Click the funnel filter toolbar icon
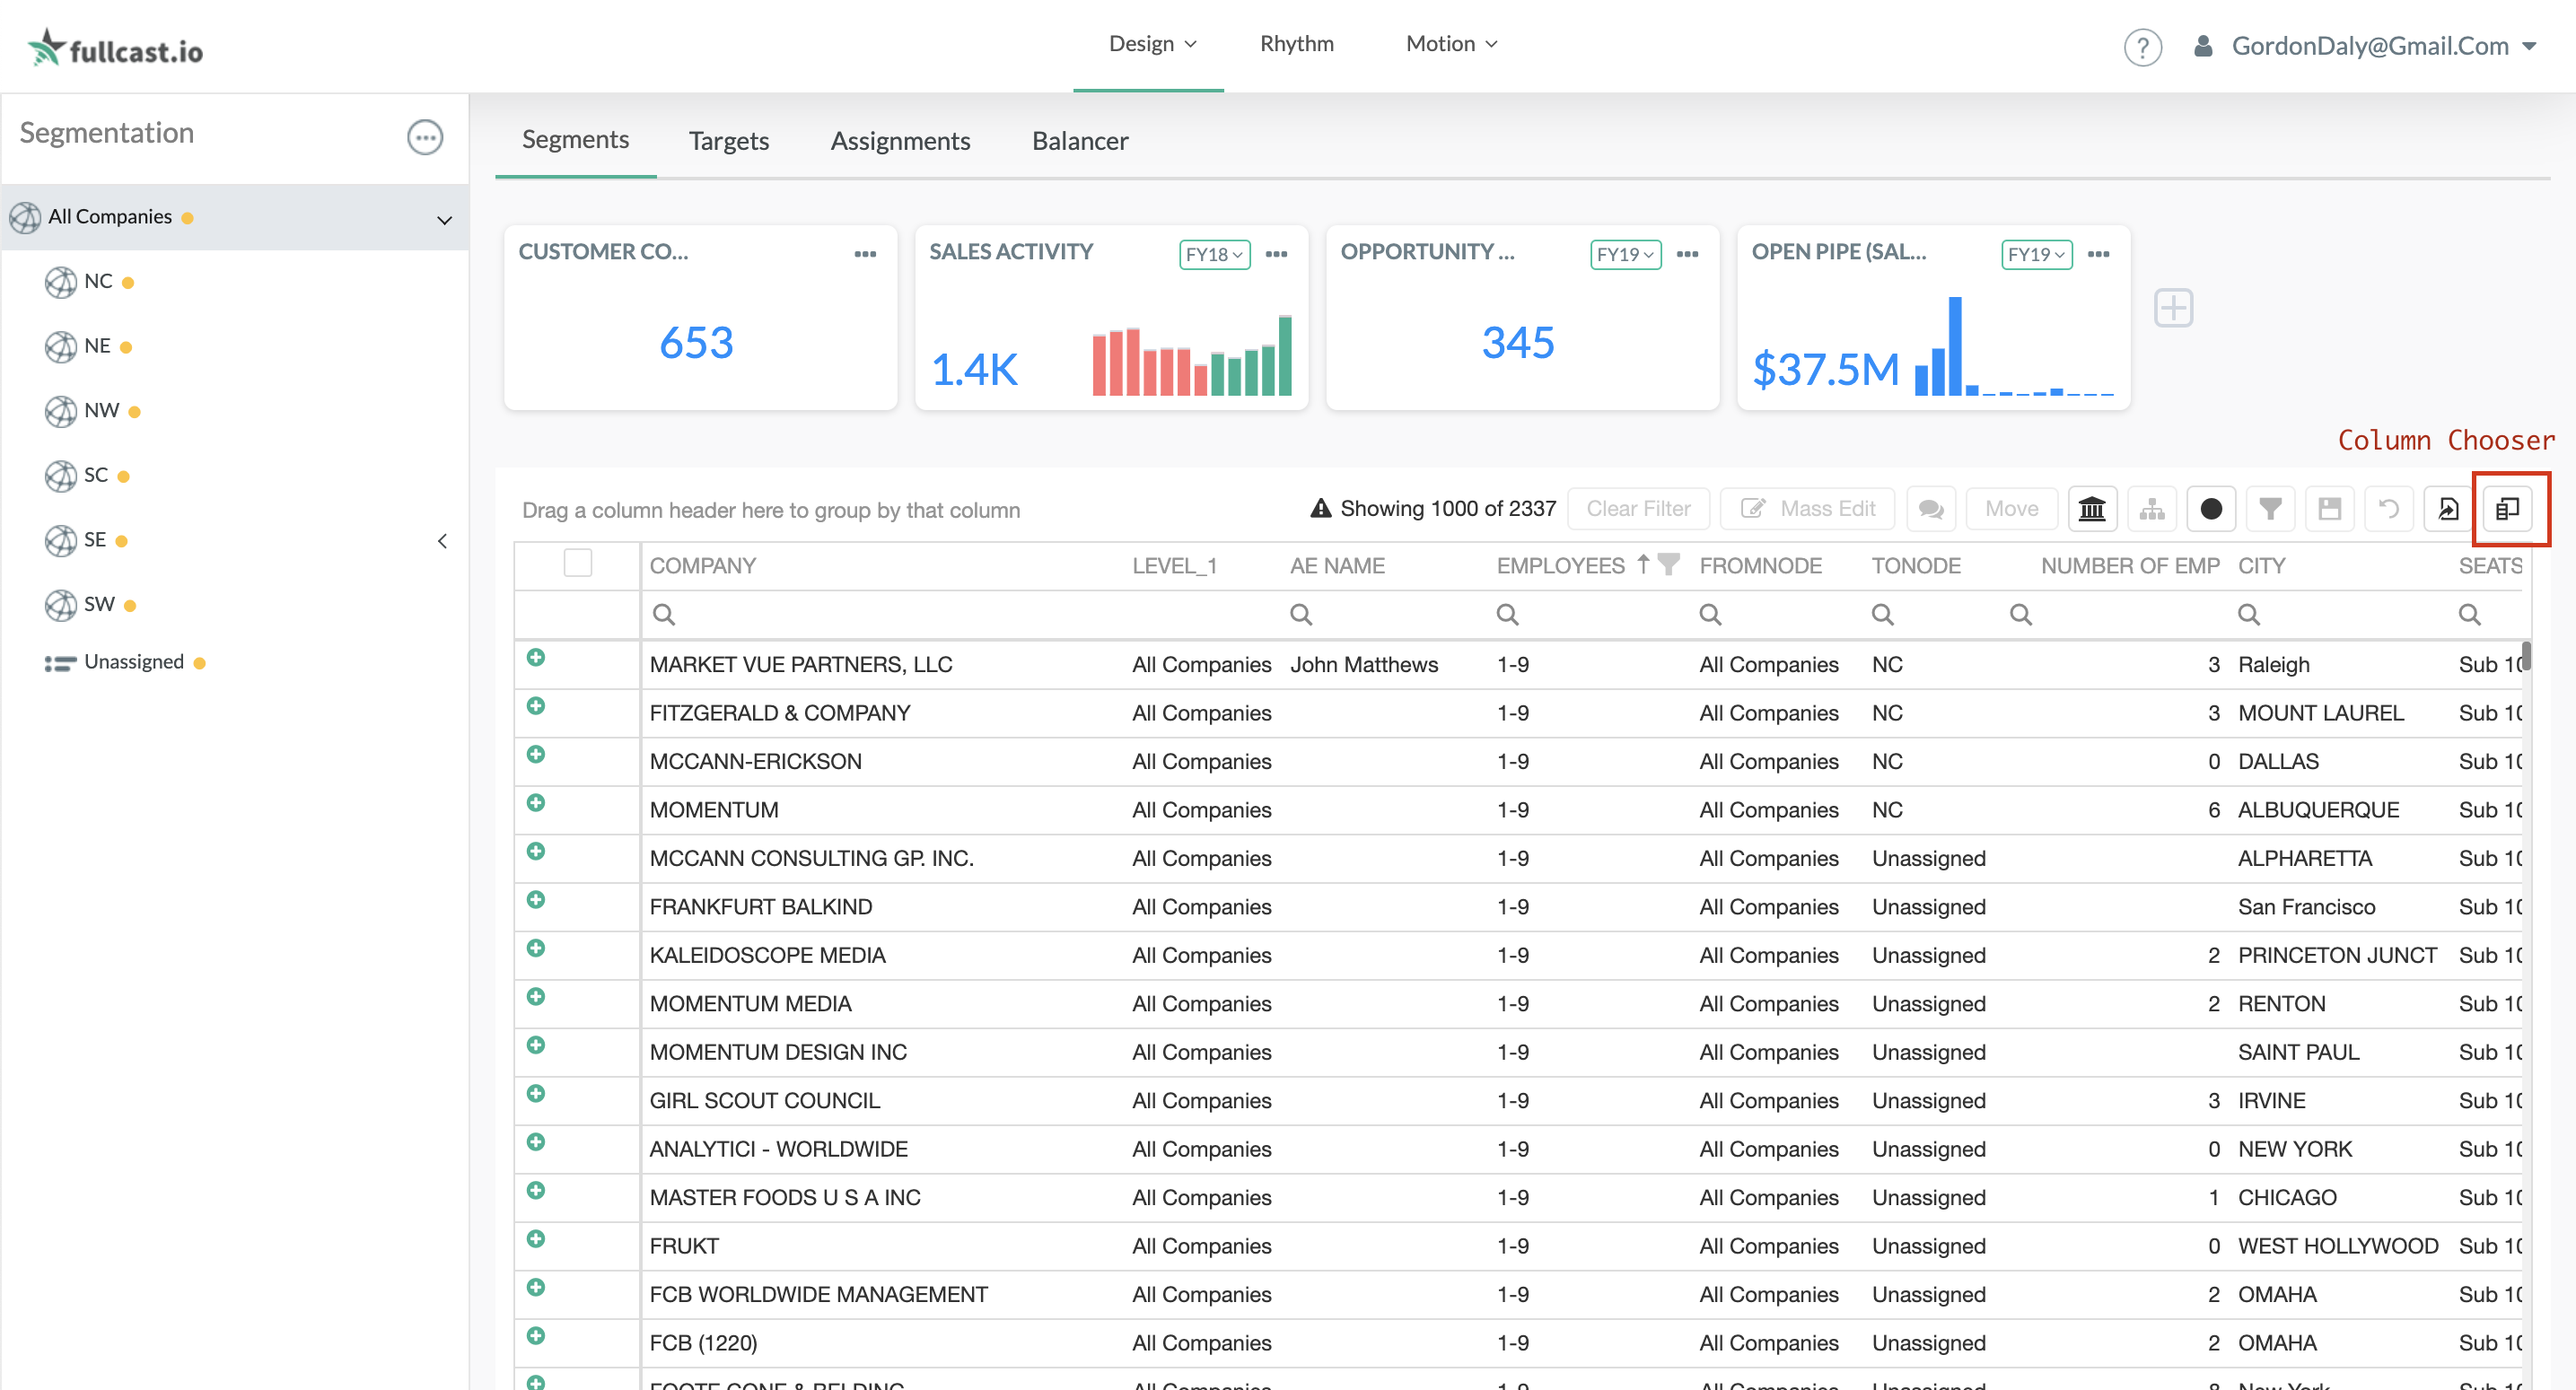This screenshot has height=1390, width=2576. click(2270, 509)
